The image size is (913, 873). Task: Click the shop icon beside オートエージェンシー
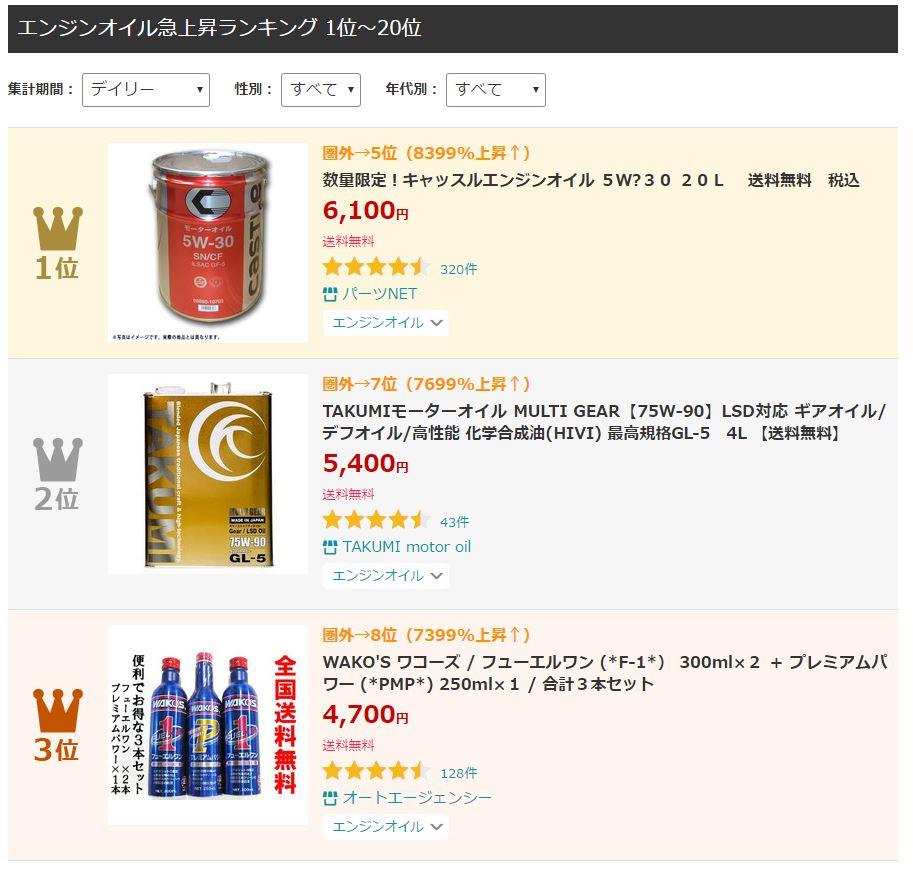[330, 798]
